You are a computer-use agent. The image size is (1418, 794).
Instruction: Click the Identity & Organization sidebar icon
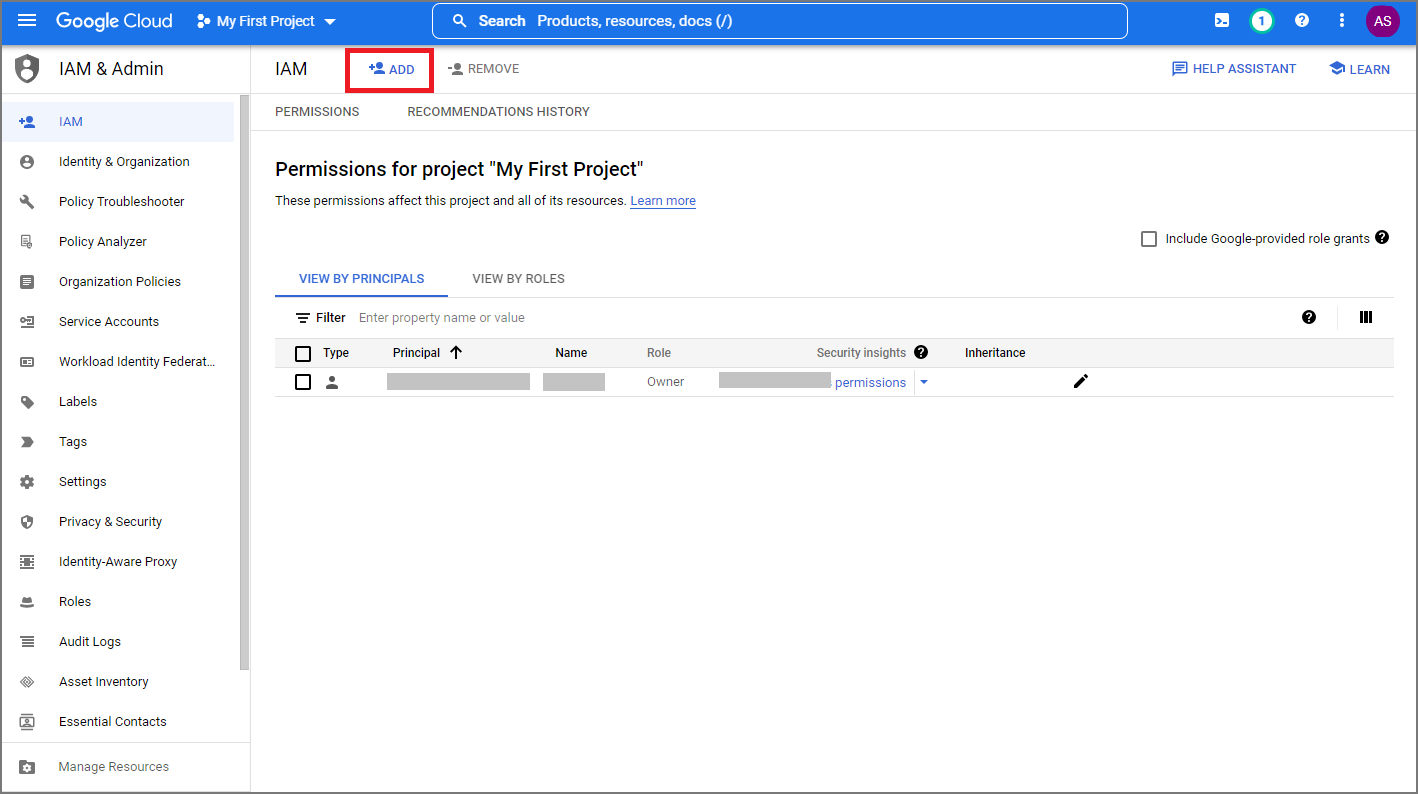coord(27,162)
